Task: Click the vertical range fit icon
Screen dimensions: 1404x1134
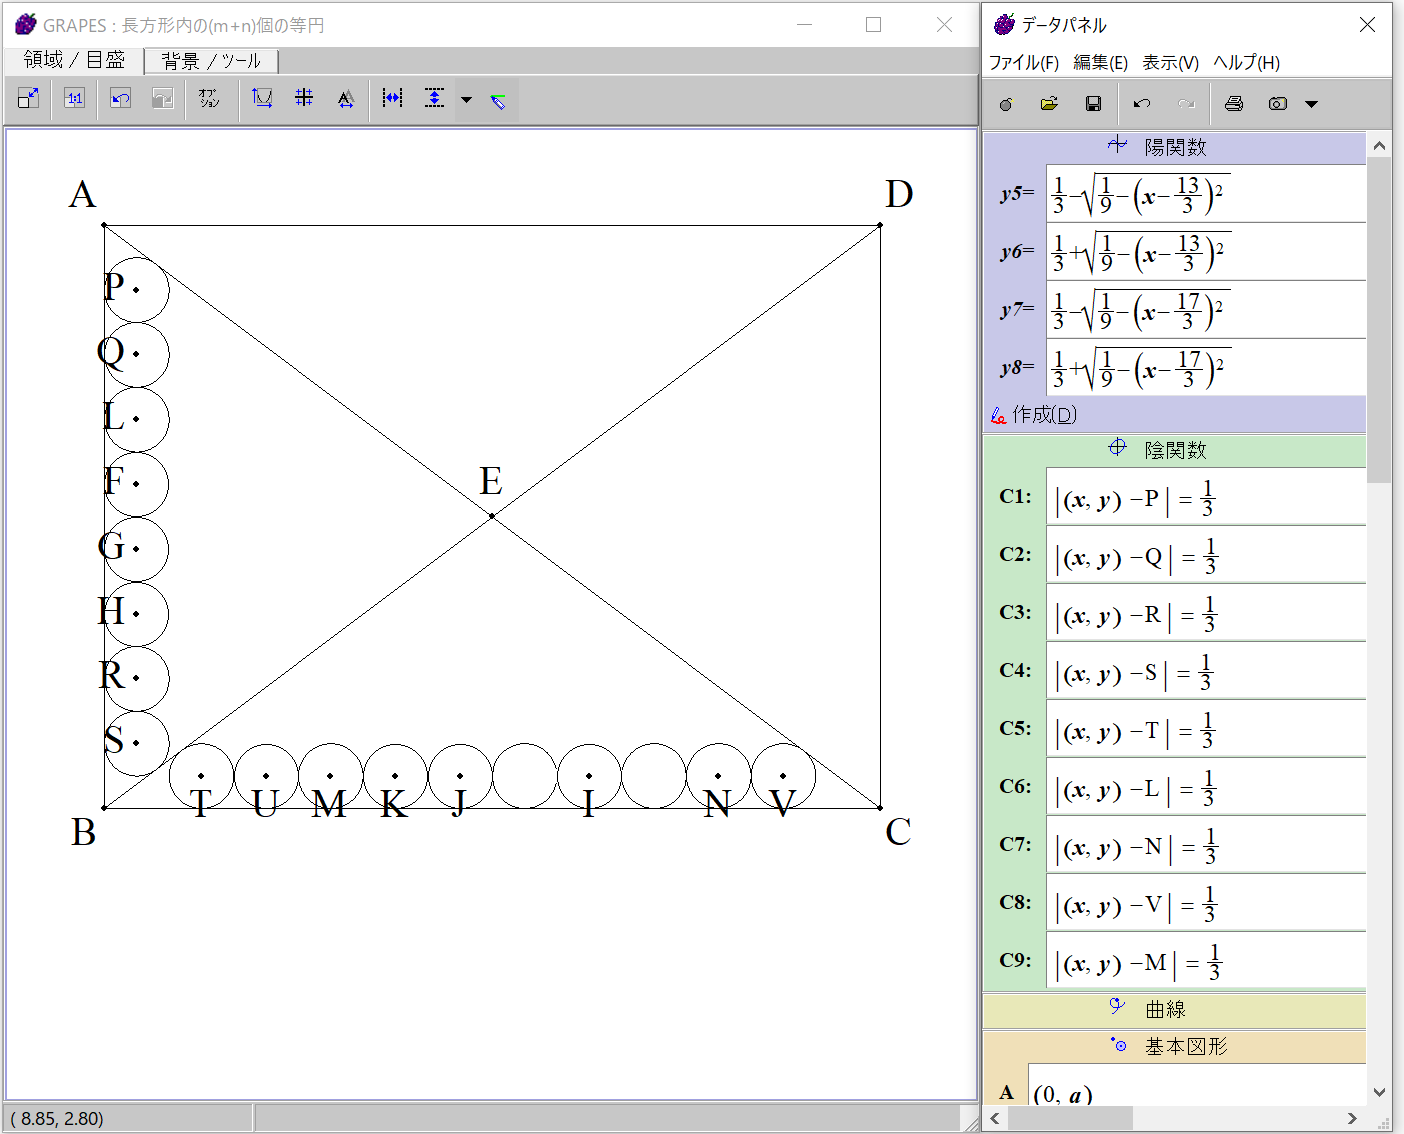Action: pos(434,98)
